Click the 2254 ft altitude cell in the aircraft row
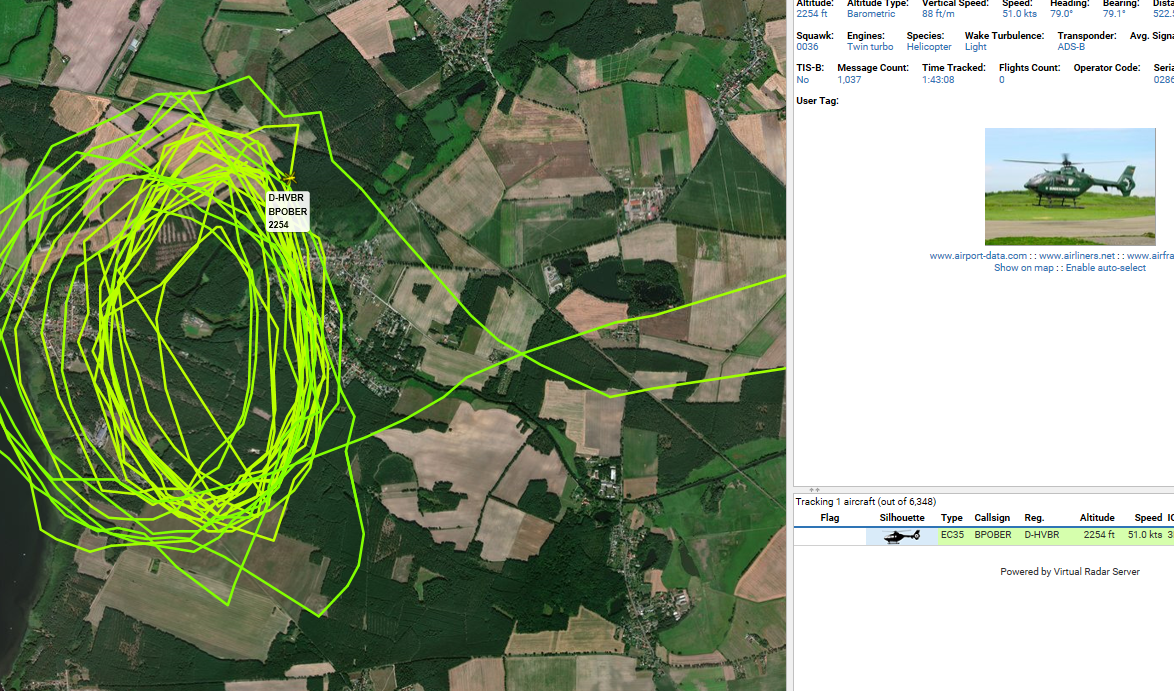Viewport: 1174px width, 691px height. tap(1097, 536)
